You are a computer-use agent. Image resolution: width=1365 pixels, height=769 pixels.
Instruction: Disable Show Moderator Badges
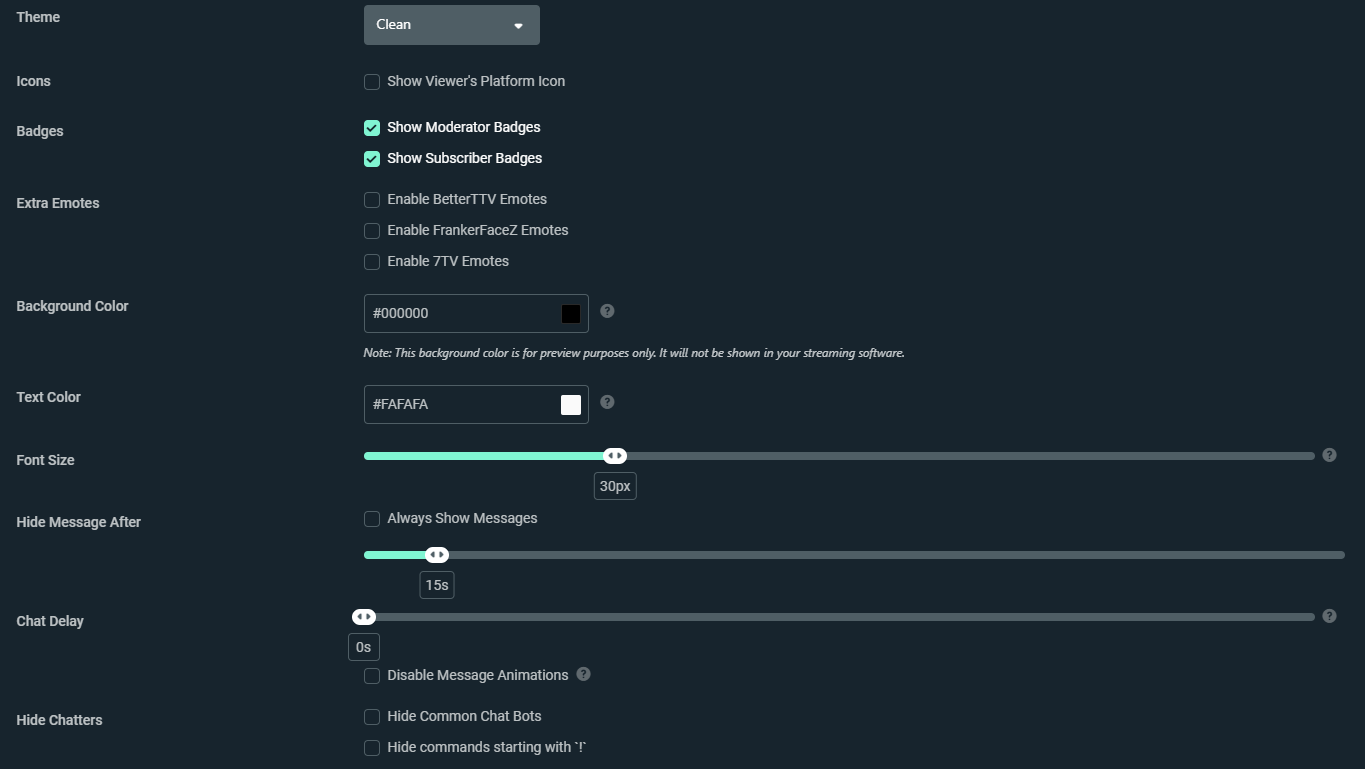tap(371, 128)
